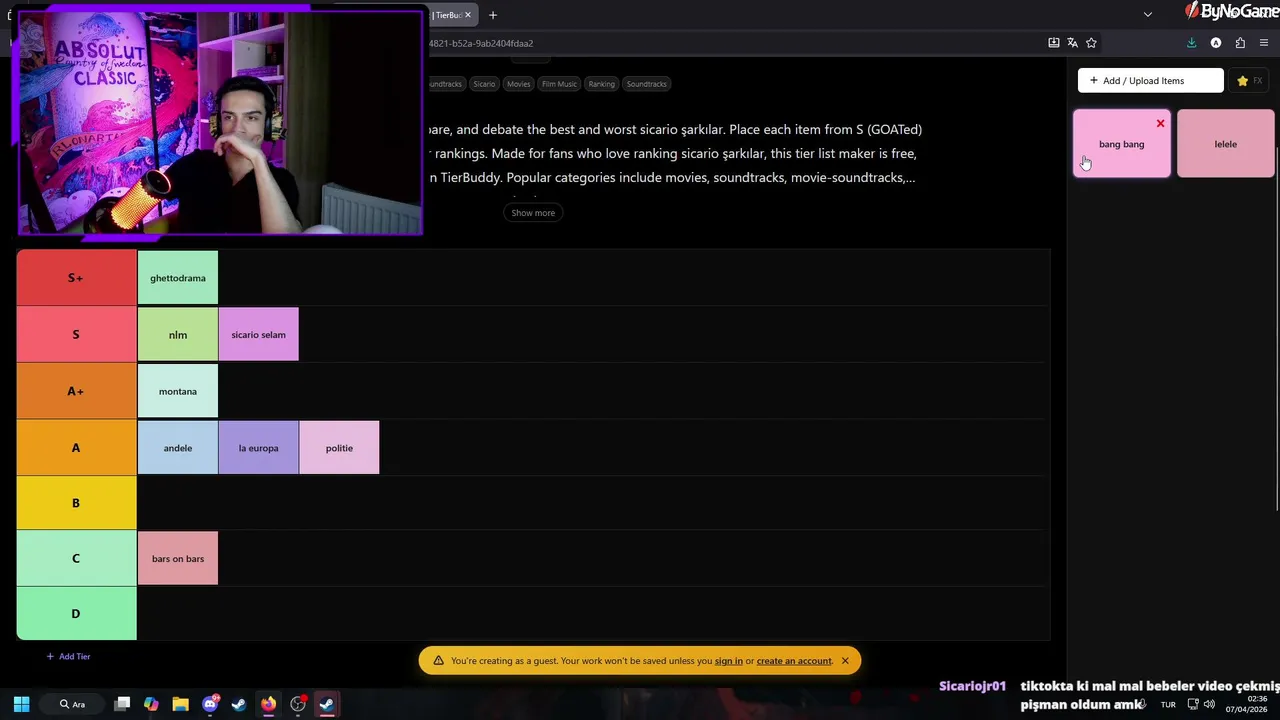This screenshot has width=1280, height=720.
Task: Select the sicario selam item
Action: click(x=259, y=335)
